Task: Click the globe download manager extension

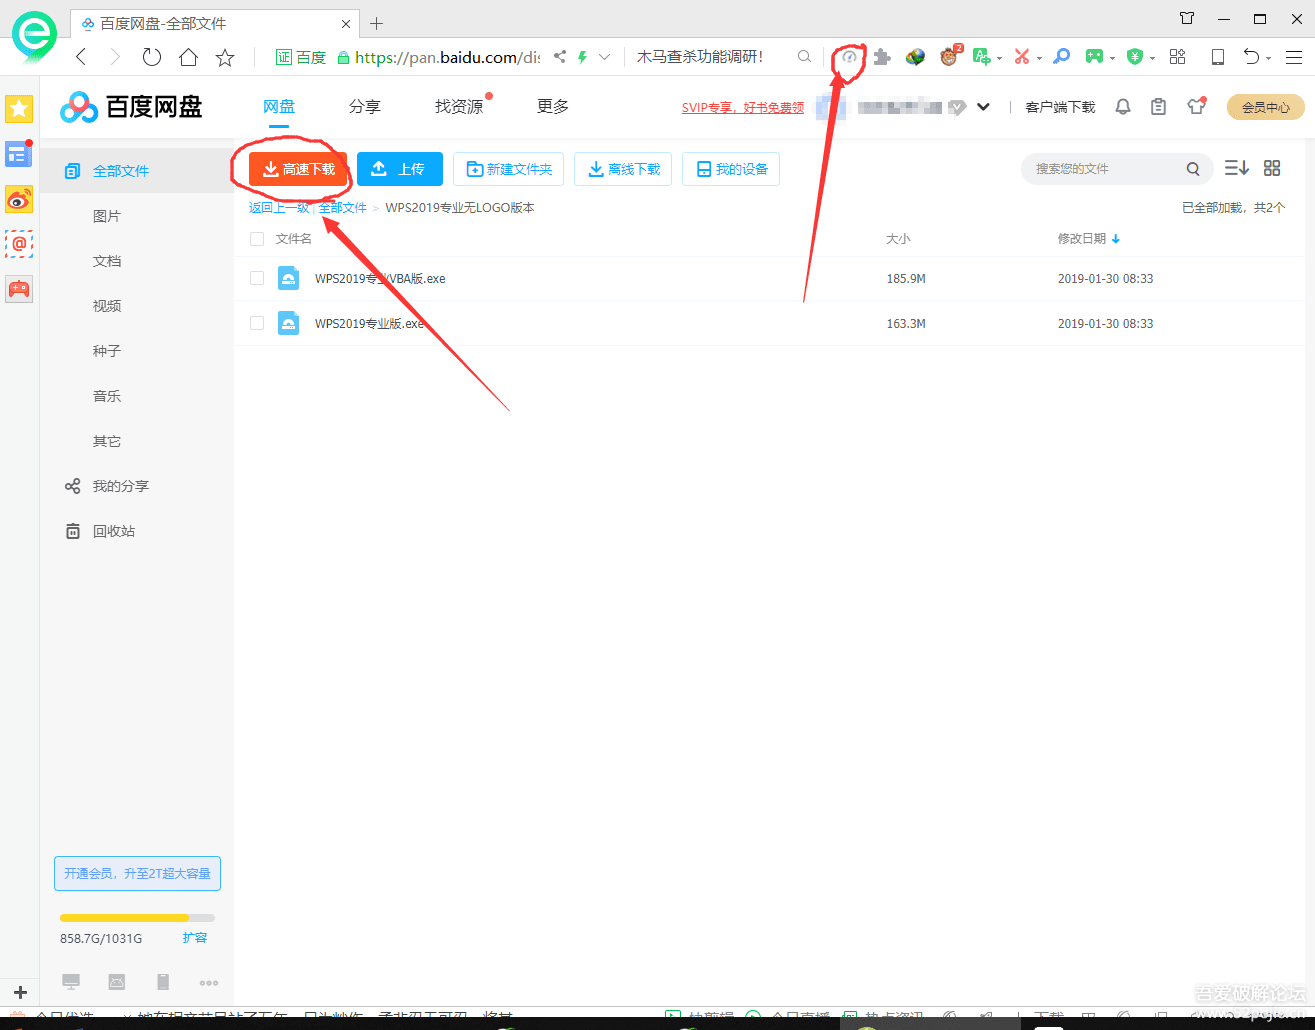Action: [x=915, y=57]
